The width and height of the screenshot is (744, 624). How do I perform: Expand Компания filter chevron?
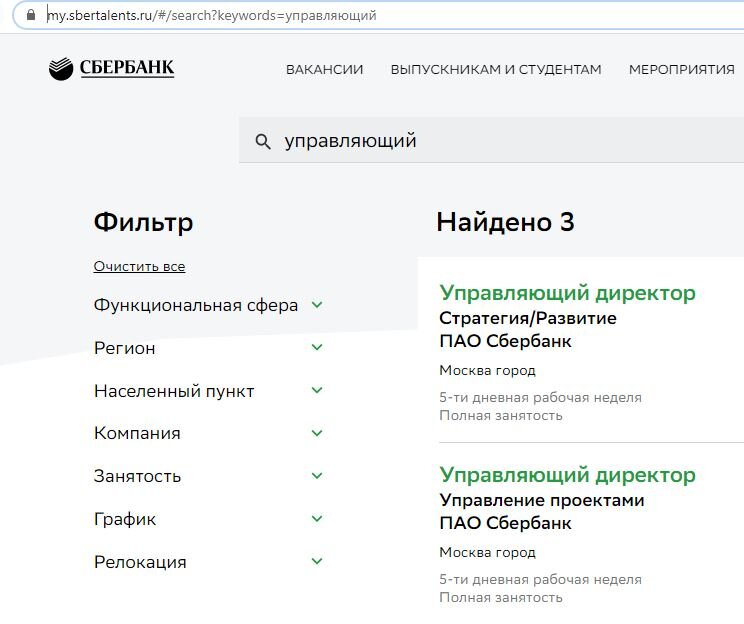(x=317, y=433)
